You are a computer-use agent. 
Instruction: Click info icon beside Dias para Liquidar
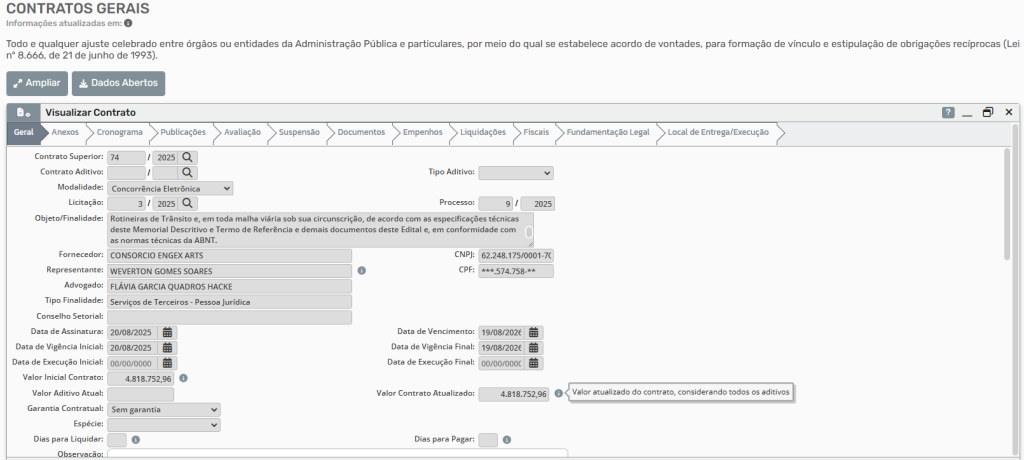tap(136, 440)
